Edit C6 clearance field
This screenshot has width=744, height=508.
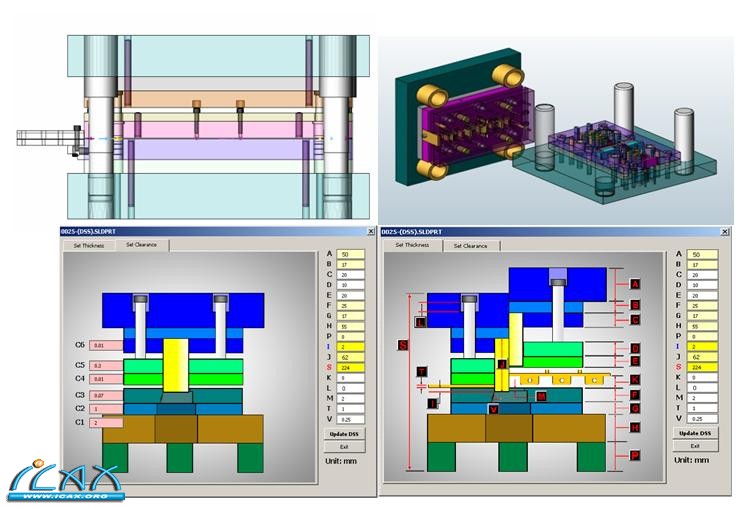point(106,345)
